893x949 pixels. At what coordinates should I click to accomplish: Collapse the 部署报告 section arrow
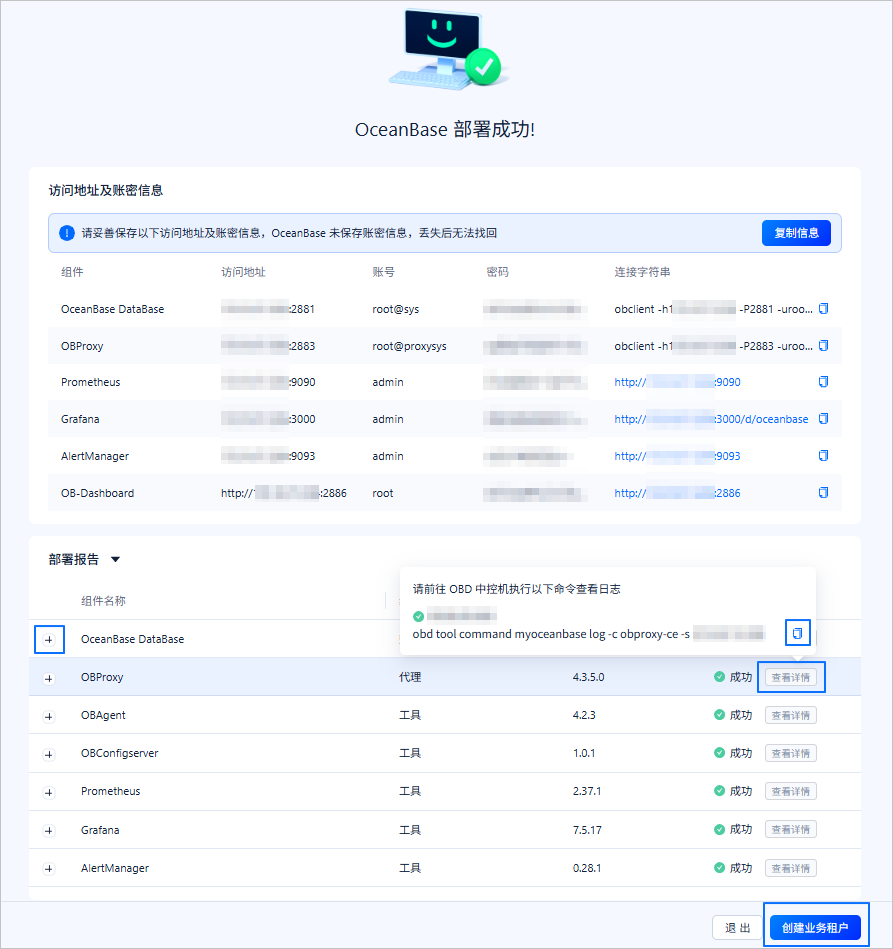115,560
